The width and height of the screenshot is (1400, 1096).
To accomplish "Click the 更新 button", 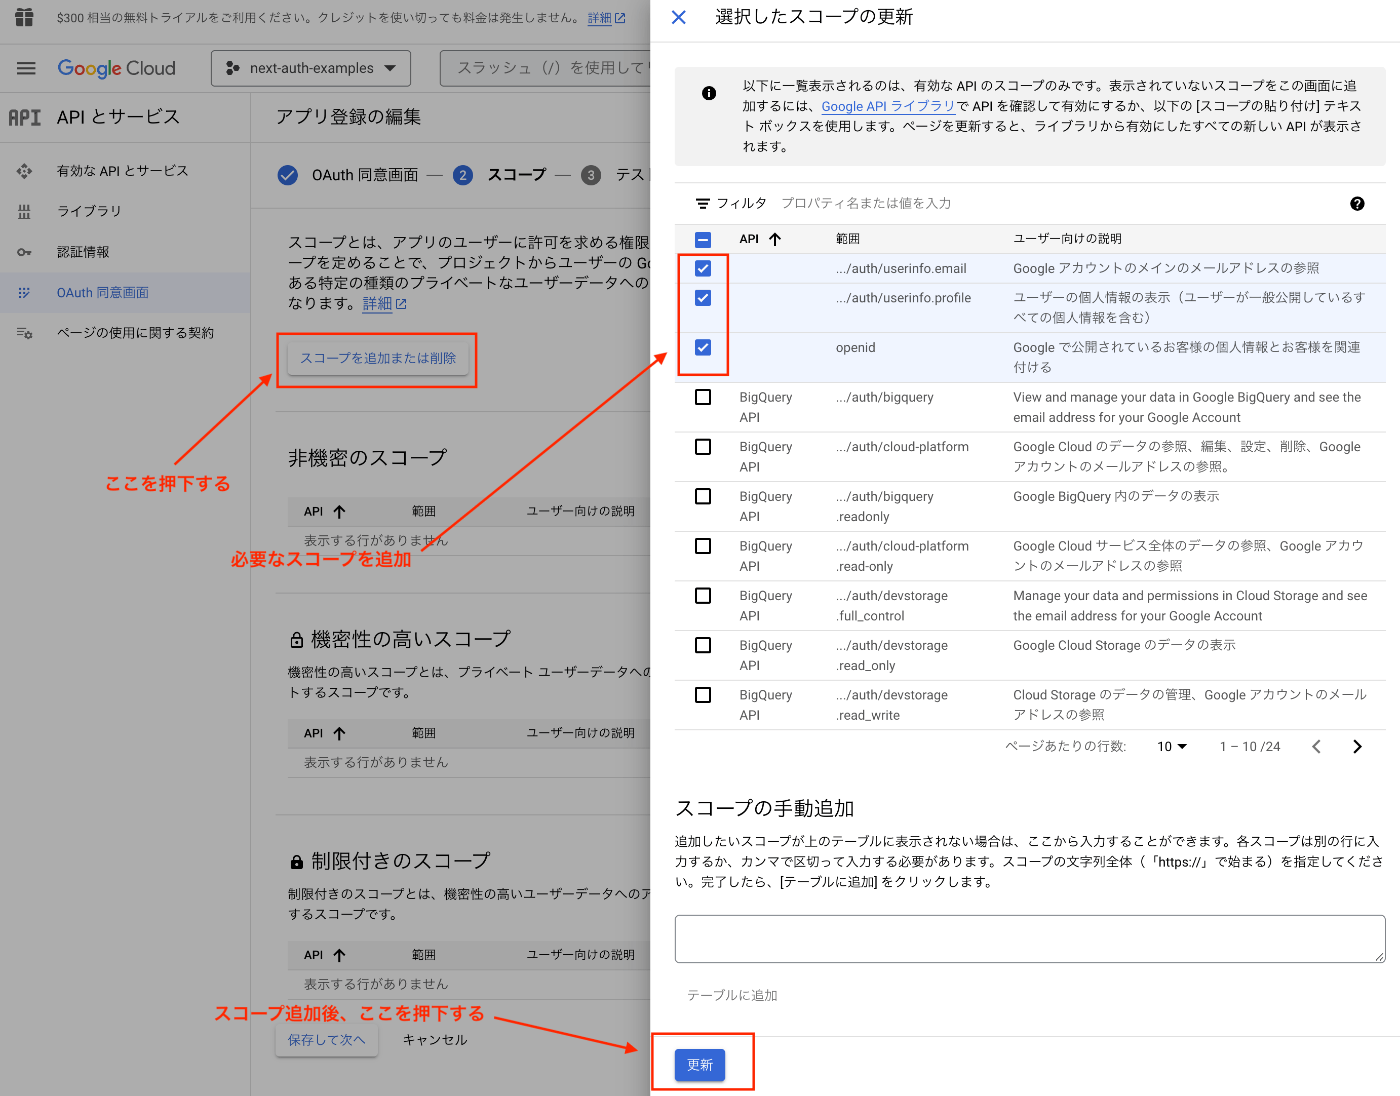I will coord(700,1065).
